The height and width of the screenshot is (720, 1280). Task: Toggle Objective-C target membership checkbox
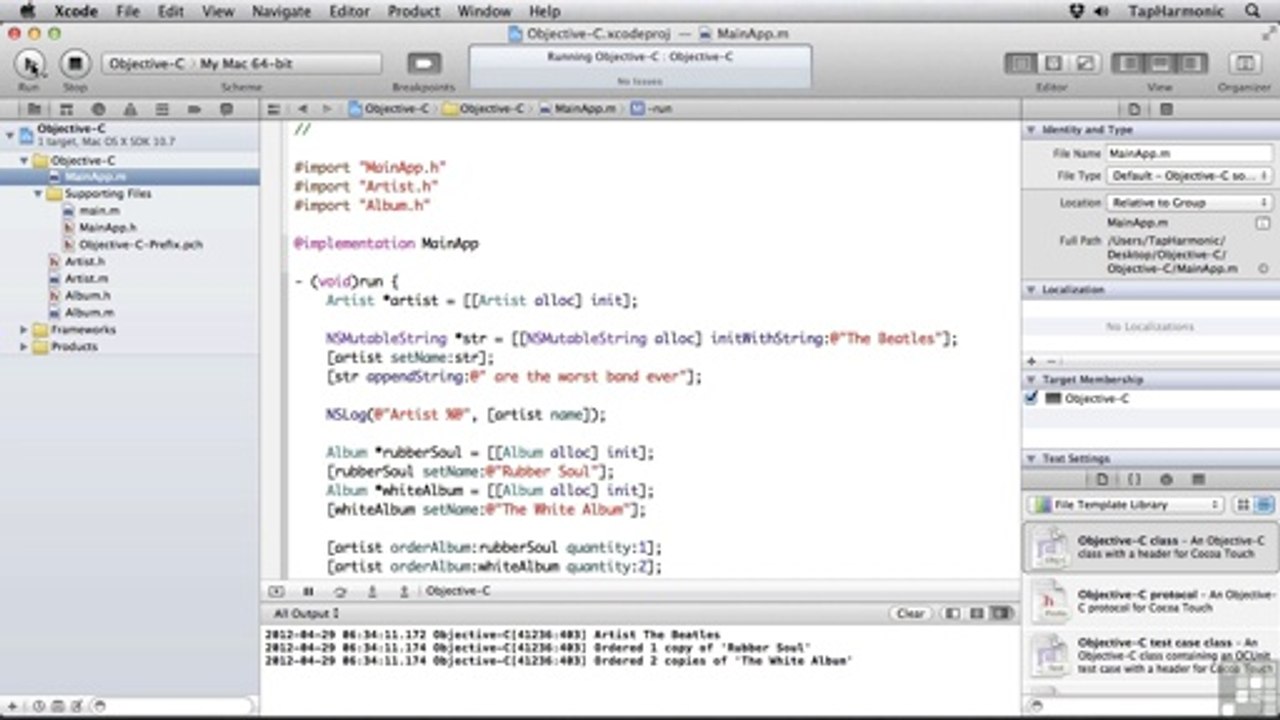pos(1032,398)
